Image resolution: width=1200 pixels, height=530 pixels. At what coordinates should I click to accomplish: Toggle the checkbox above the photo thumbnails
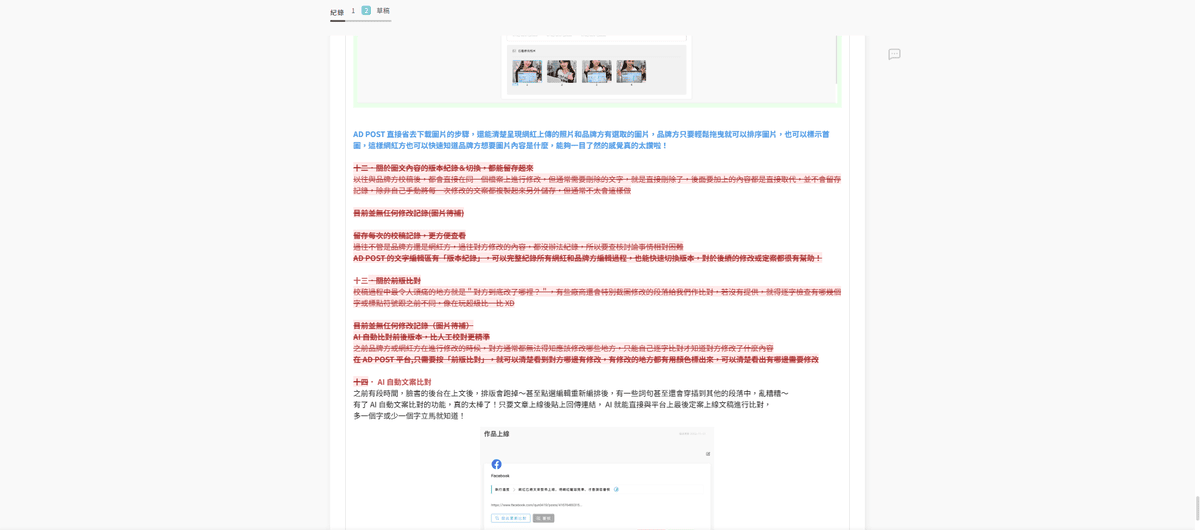click(x=515, y=50)
